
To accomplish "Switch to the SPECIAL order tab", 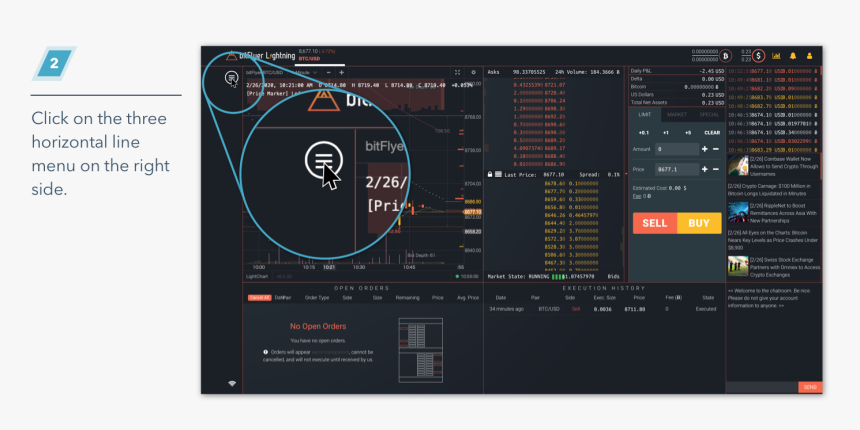I will pyautogui.click(x=708, y=115).
